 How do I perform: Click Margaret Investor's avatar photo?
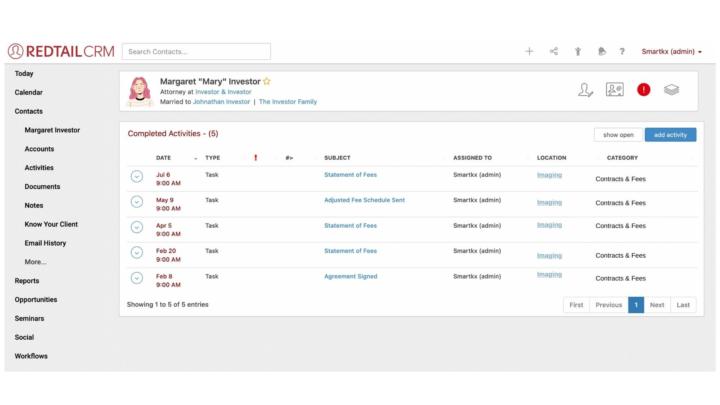[x=140, y=91]
